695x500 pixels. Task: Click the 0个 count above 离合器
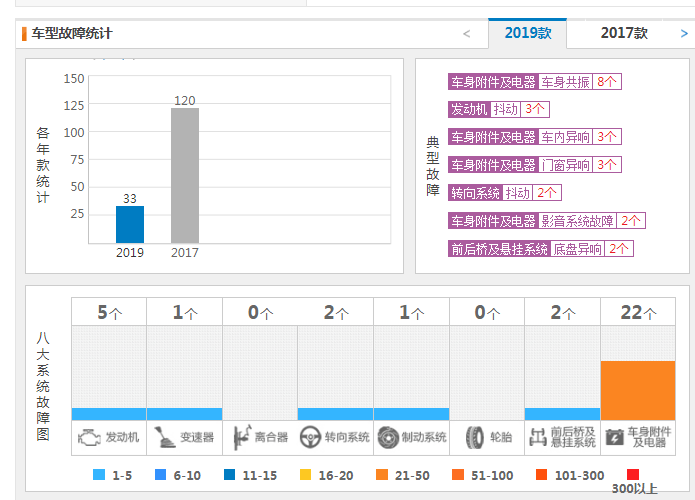pos(261,312)
